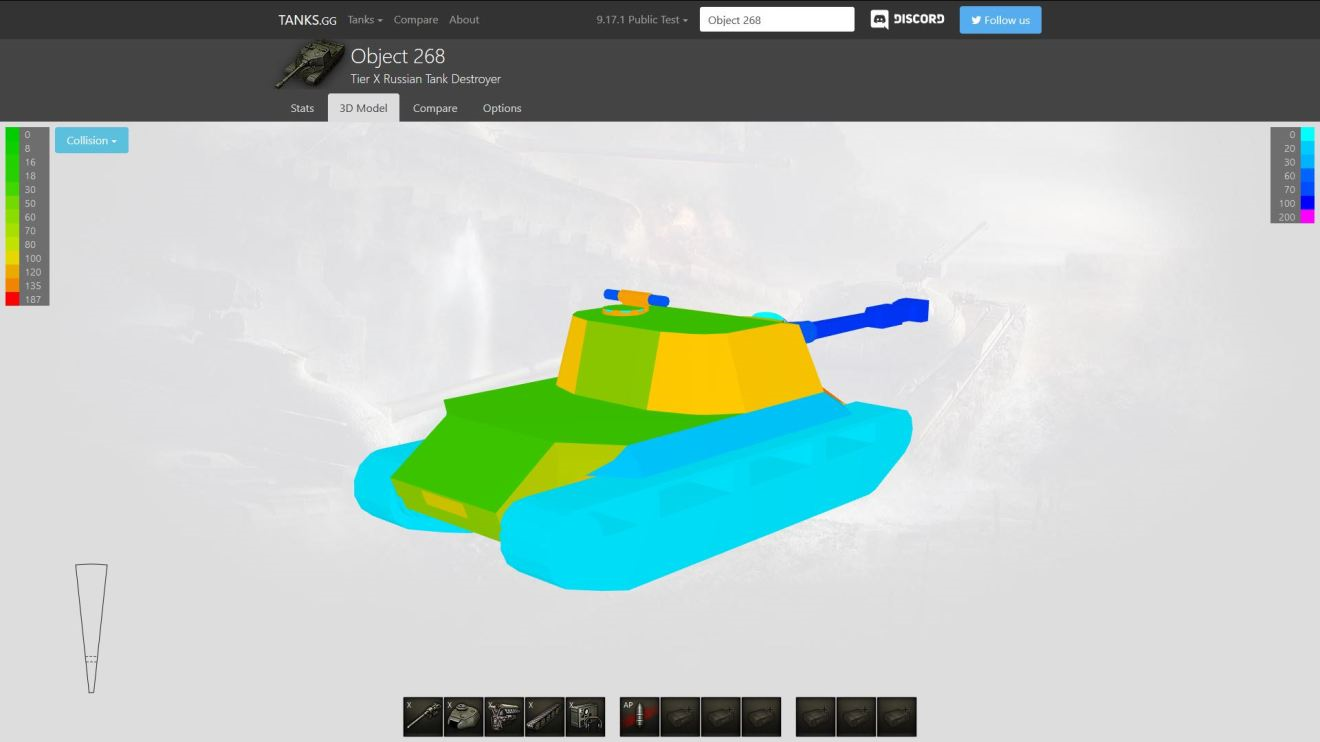
Task: Click the engine module icon
Action: tap(504, 717)
